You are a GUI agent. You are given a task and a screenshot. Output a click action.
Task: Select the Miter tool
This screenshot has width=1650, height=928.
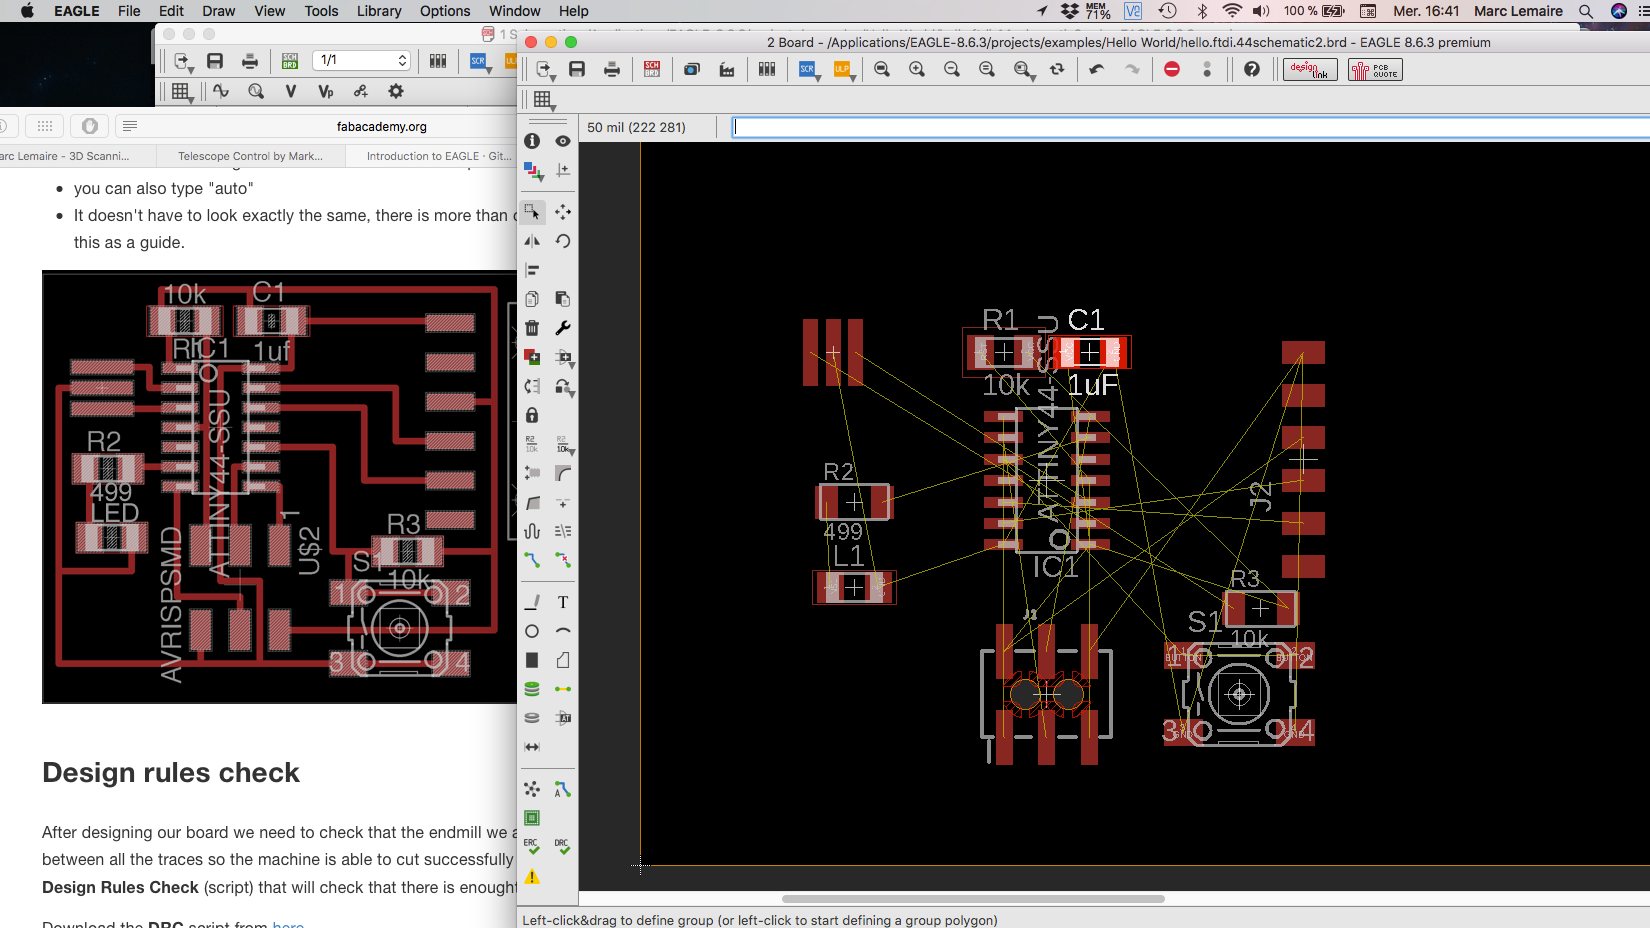pyautogui.click(x=563, y=473)
